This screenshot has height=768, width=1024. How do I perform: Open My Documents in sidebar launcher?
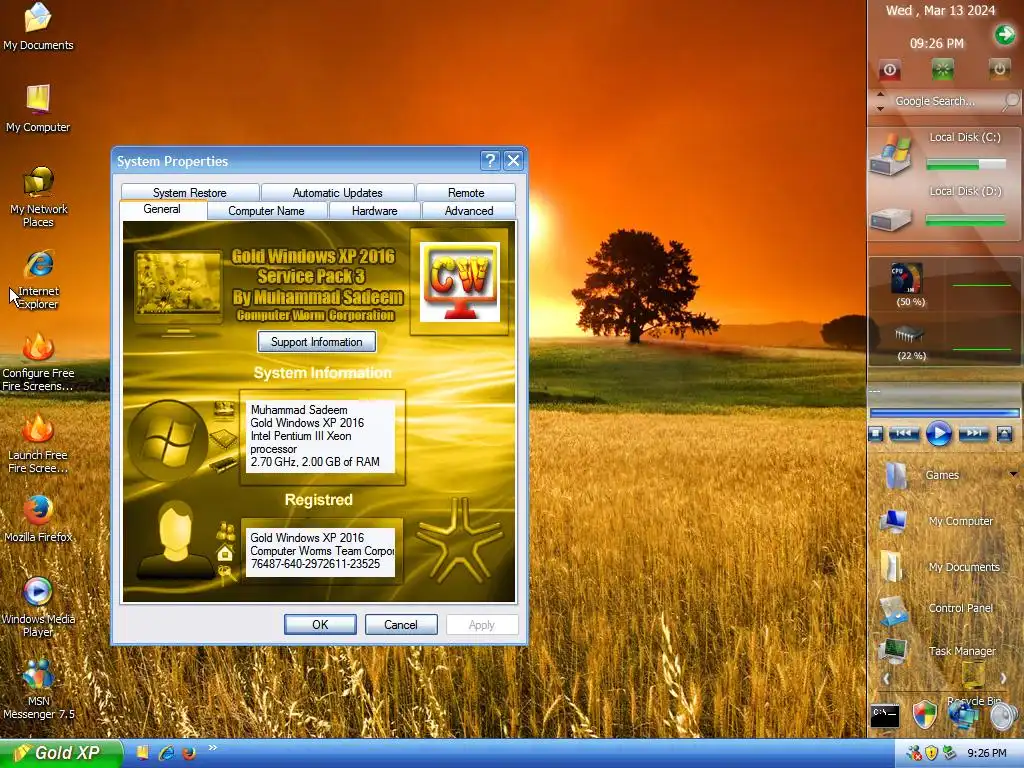click(x=892, y=566)
